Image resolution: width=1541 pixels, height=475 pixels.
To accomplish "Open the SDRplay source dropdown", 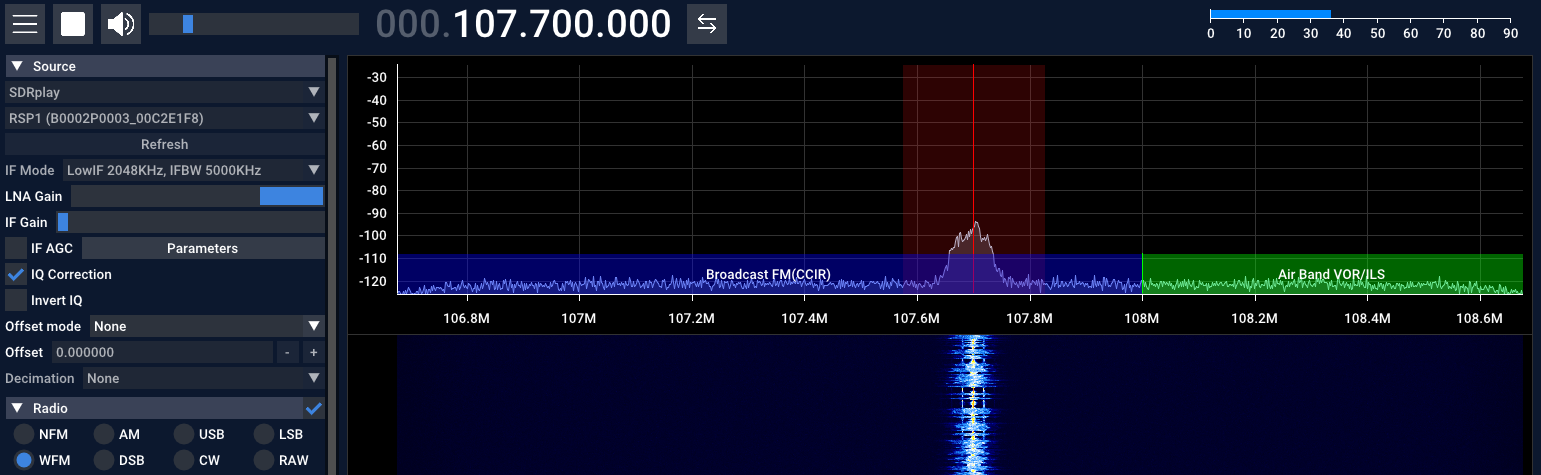I will (165, 92).
